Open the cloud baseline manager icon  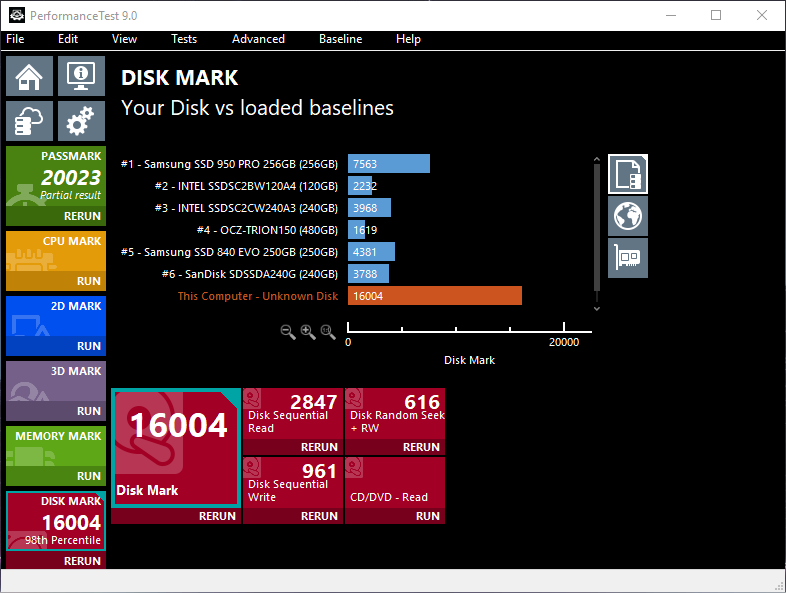click(29, 121)
